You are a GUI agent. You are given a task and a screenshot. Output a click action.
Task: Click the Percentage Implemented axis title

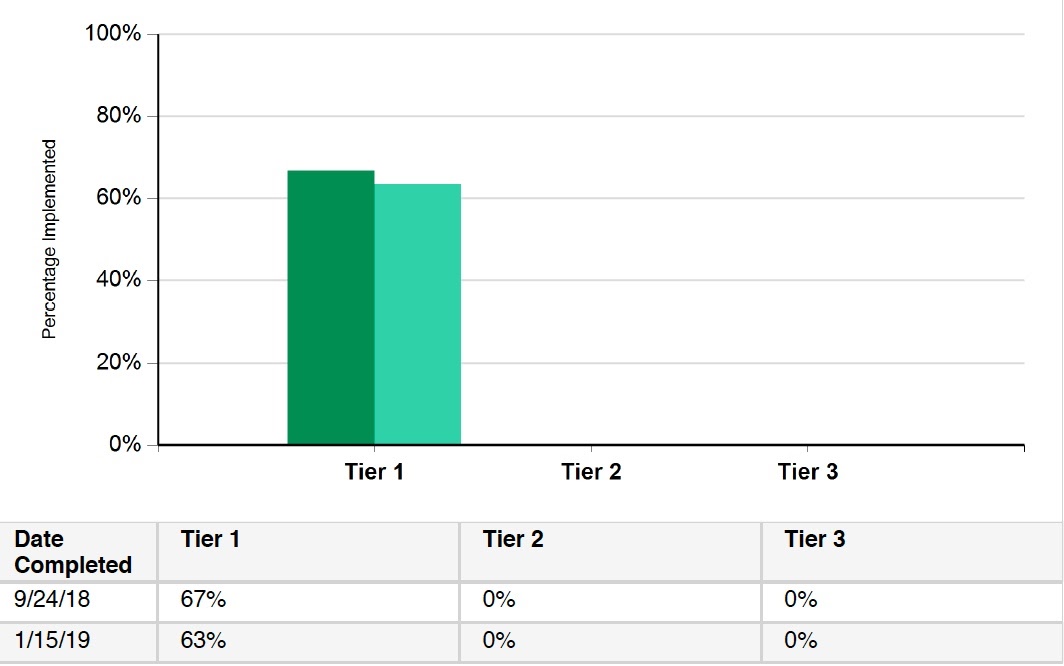click(49, 239)
